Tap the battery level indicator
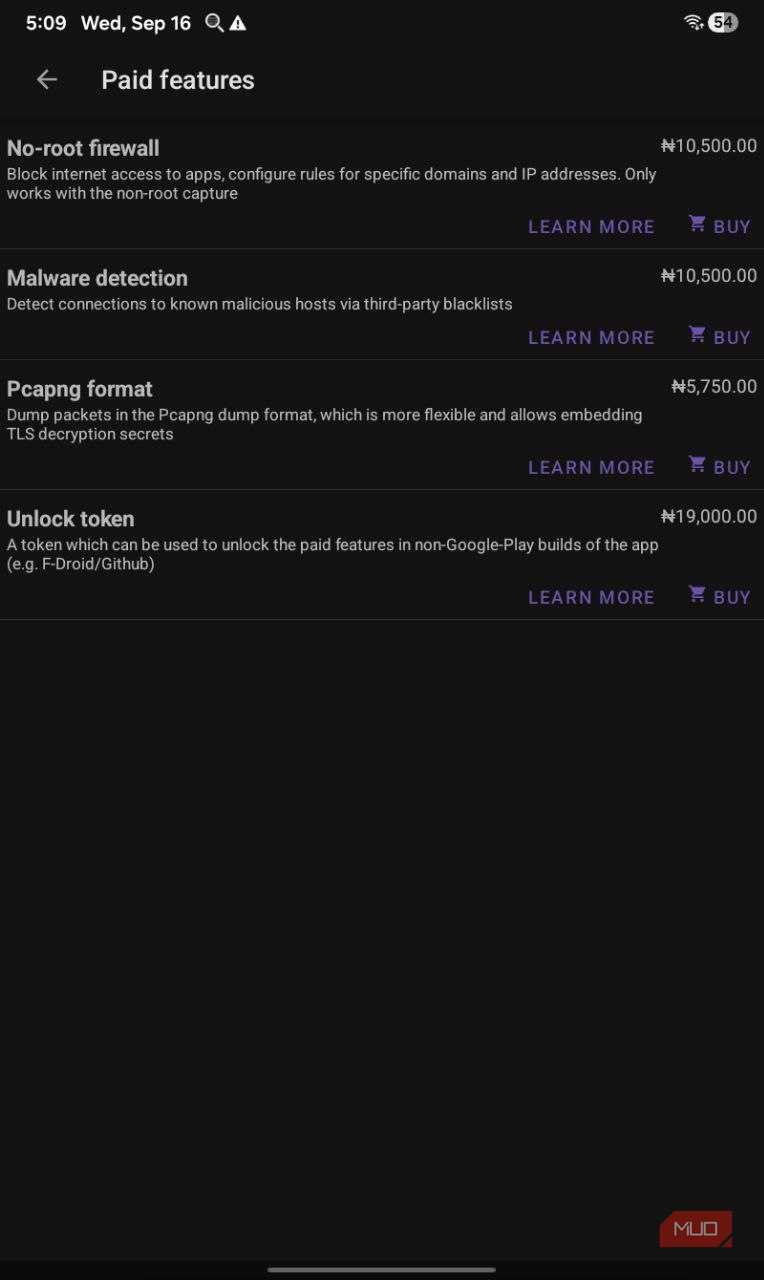Viewport: 764px width, 1280px height. (723, 23)
